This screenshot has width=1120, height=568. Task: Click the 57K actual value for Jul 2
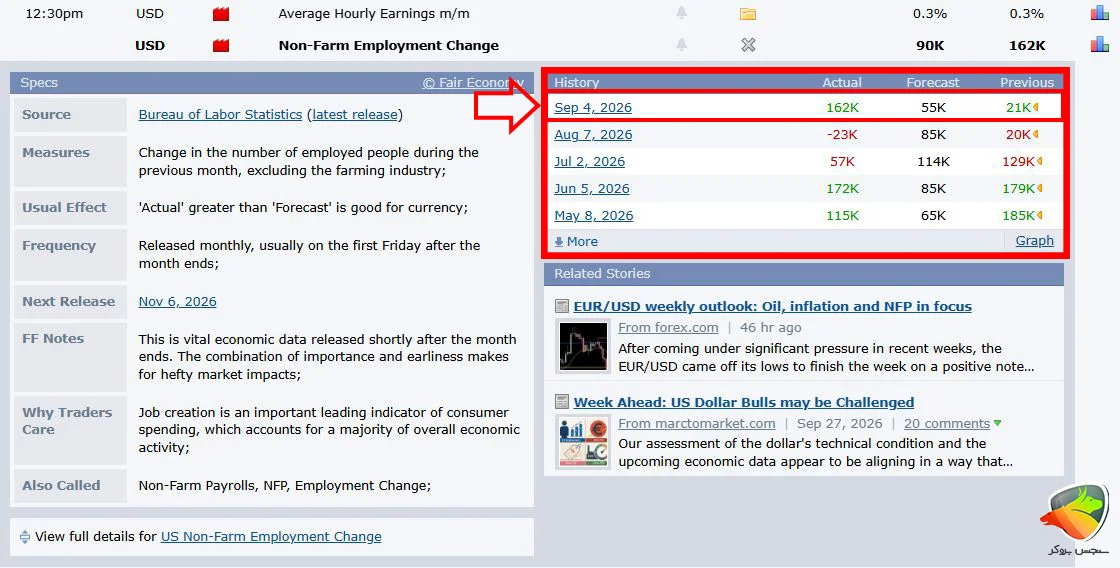pos(842,161)
